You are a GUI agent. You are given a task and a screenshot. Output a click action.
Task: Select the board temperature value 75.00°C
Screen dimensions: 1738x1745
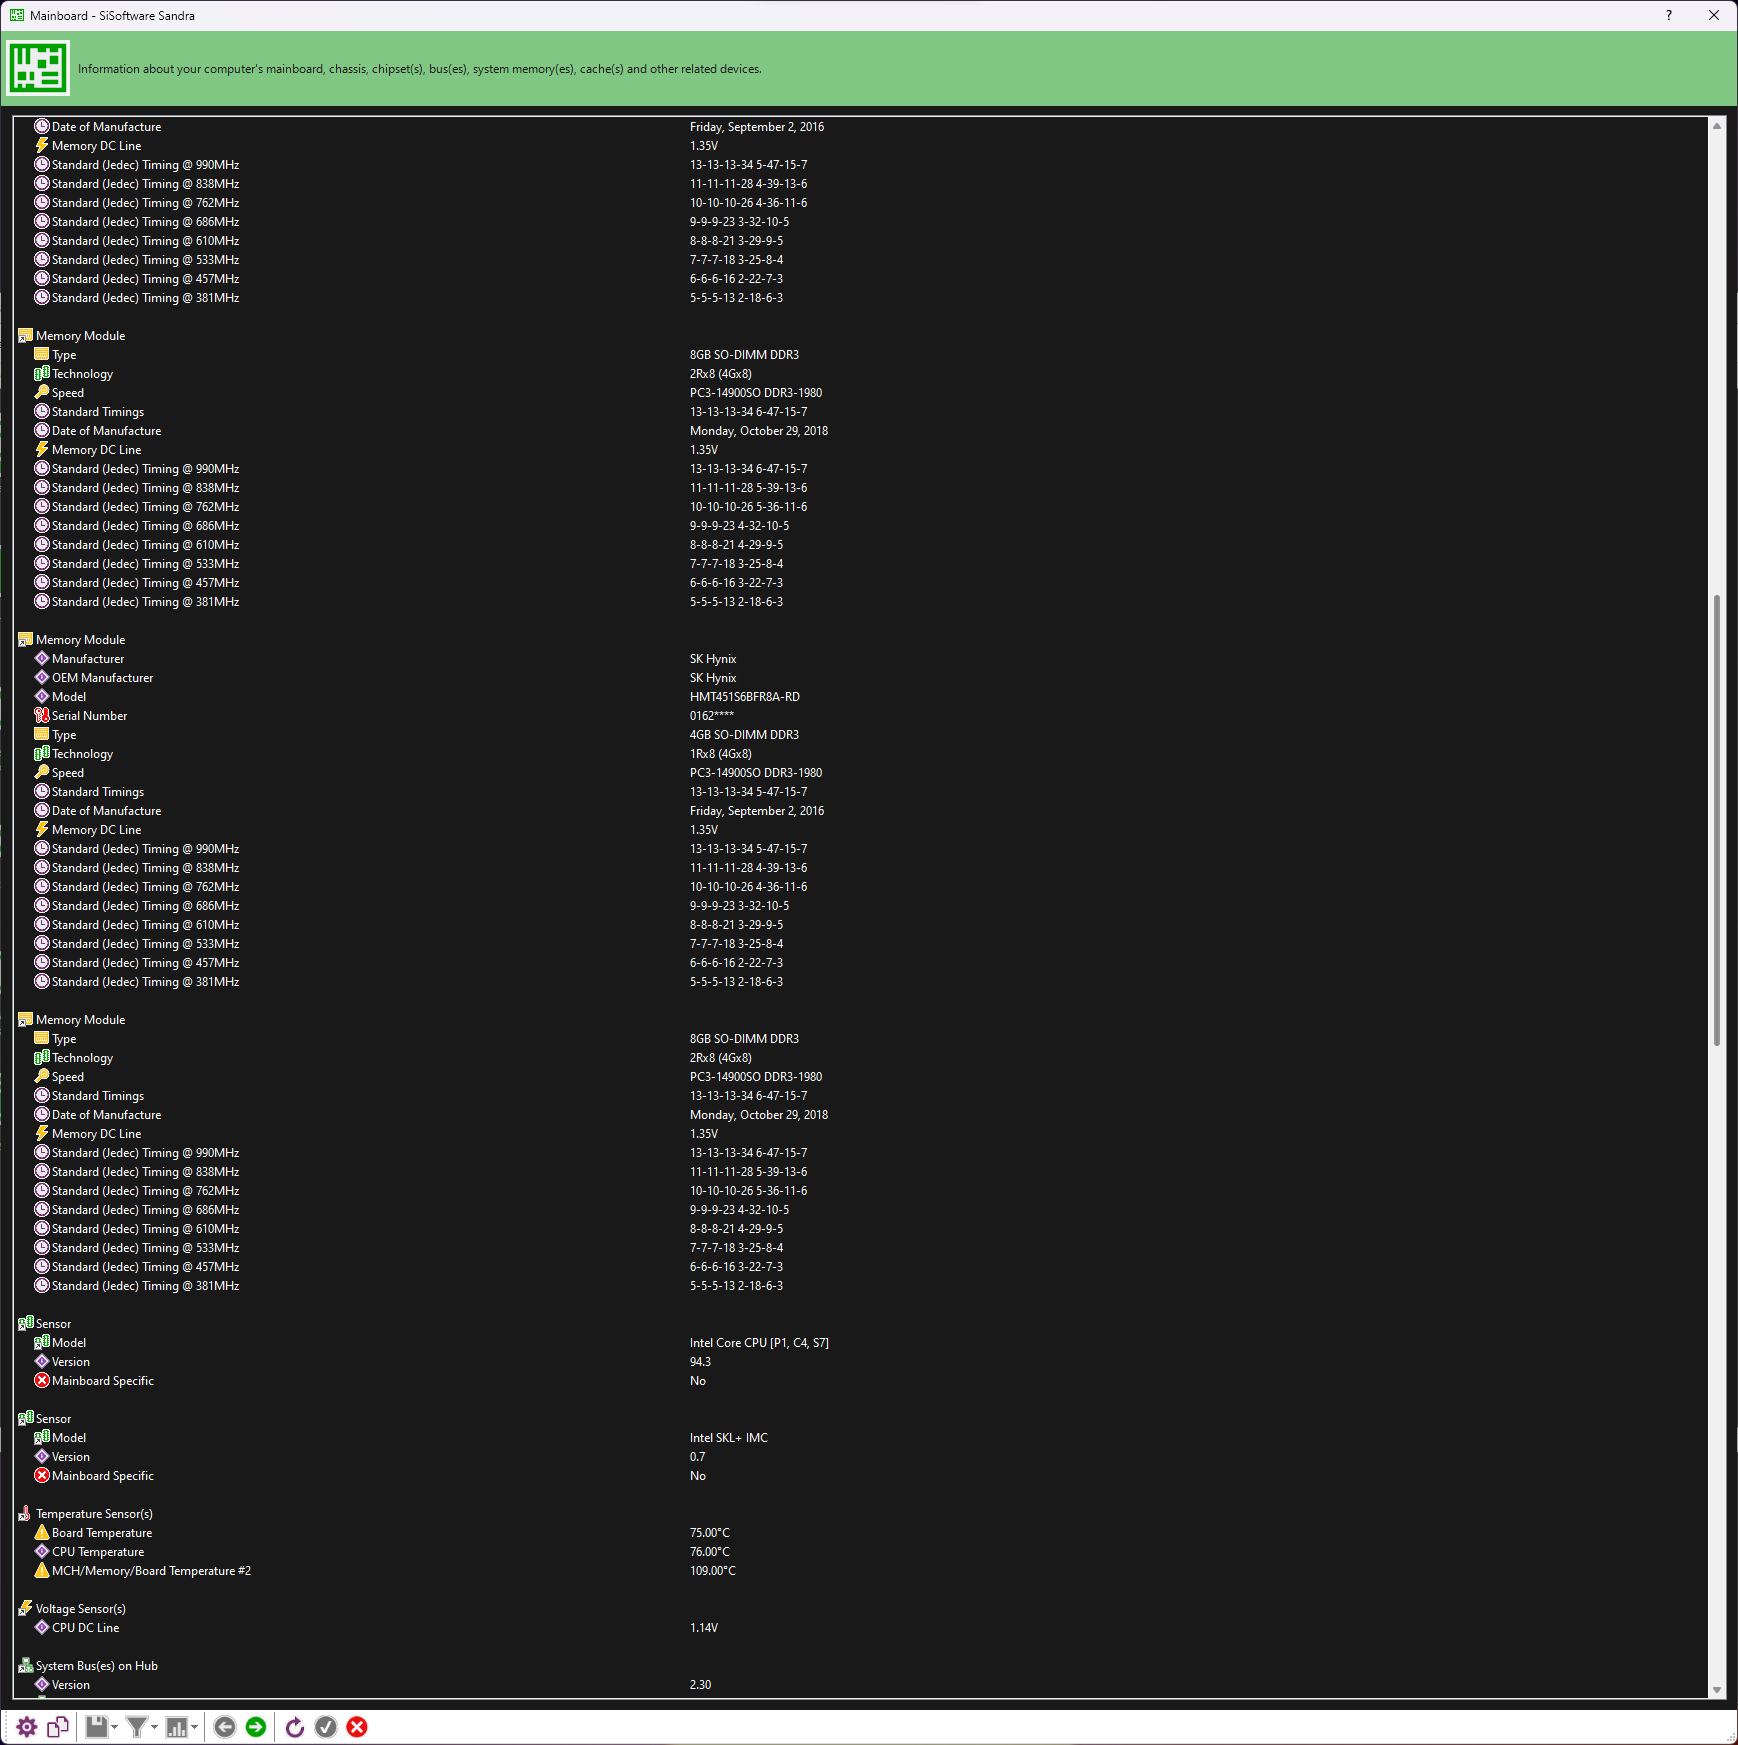(709, 1533)
